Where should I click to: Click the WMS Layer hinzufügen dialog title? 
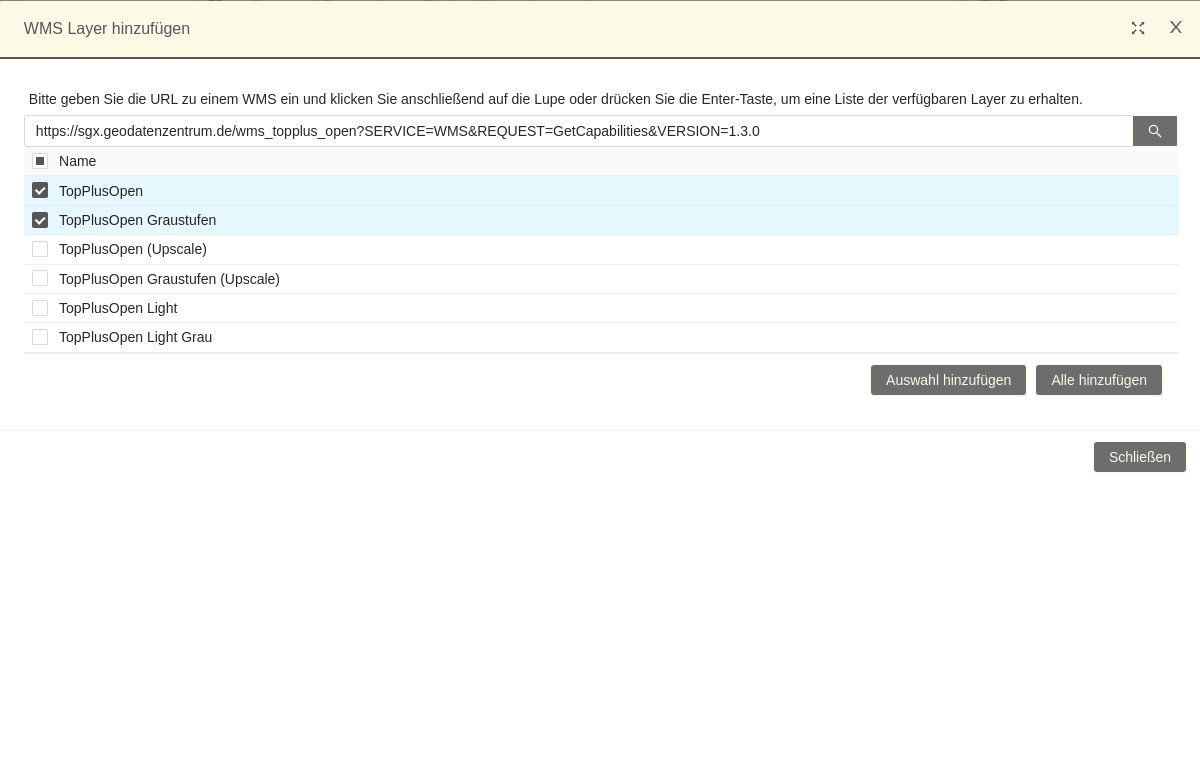107,29
